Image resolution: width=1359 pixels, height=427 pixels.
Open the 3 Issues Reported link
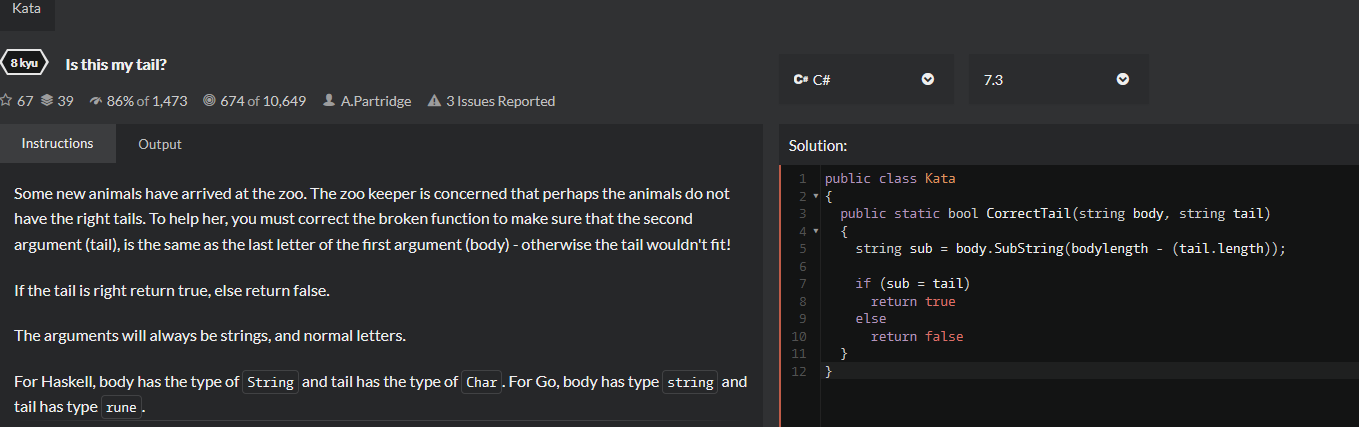tap(500, 101)
